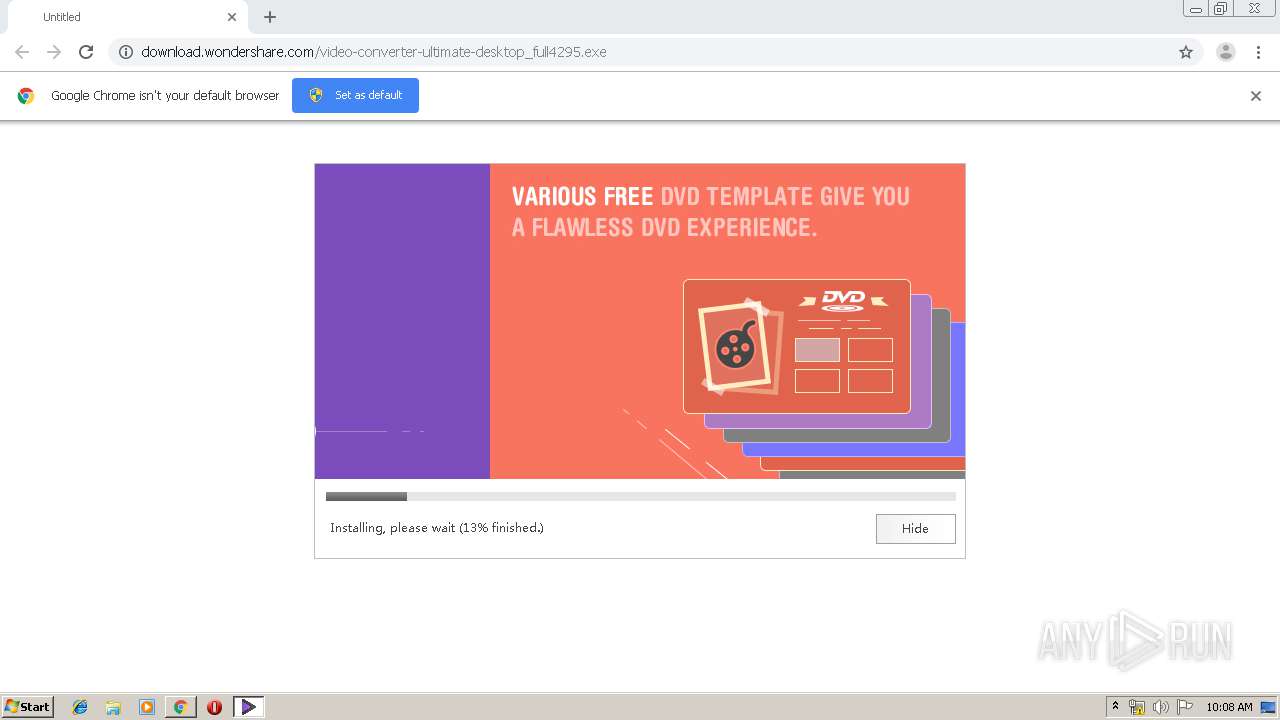Image resolution: width=1280 pixels, height=720 pixels.
Task: Click the network tray icon
Action: pos(1137,707)
